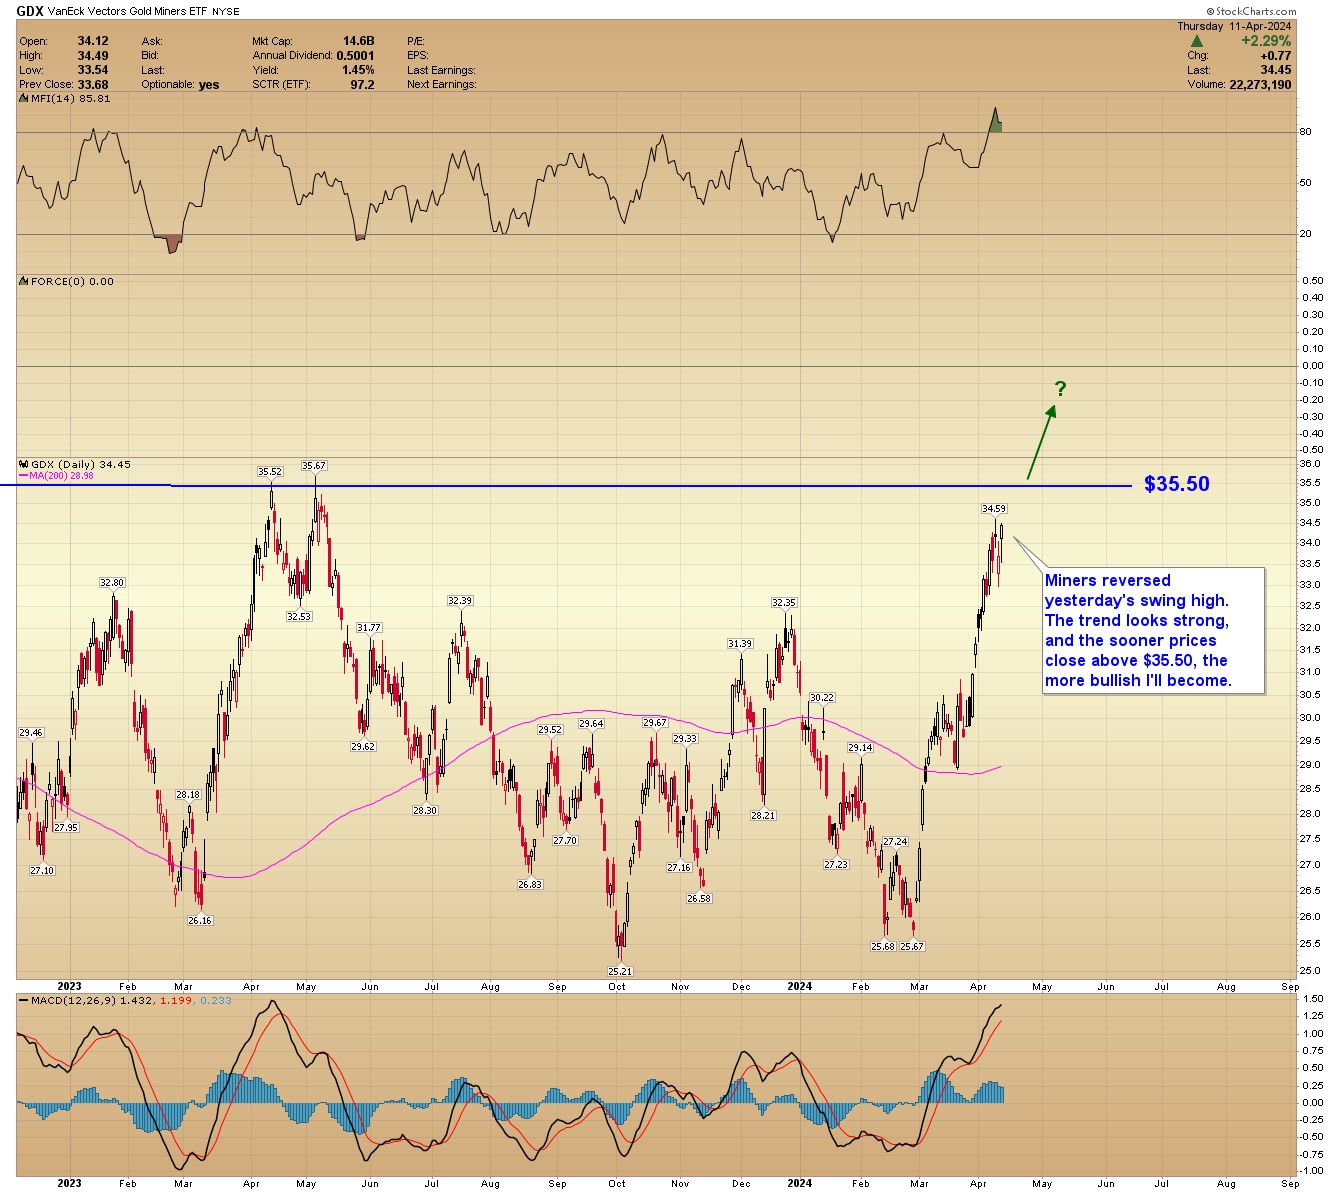Click the 31.77 price label
Image resolution: width=1340 pixels, height=1192 pixels.
tap(369, 628)
